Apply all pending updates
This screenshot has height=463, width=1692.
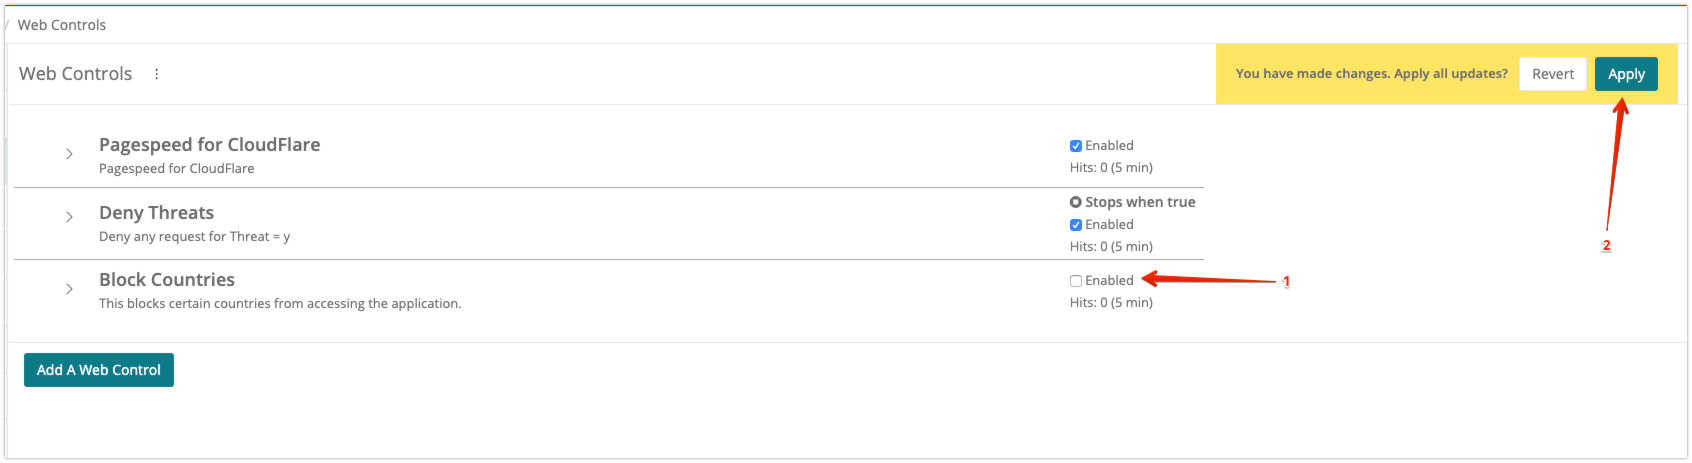tap(1626, 74)
